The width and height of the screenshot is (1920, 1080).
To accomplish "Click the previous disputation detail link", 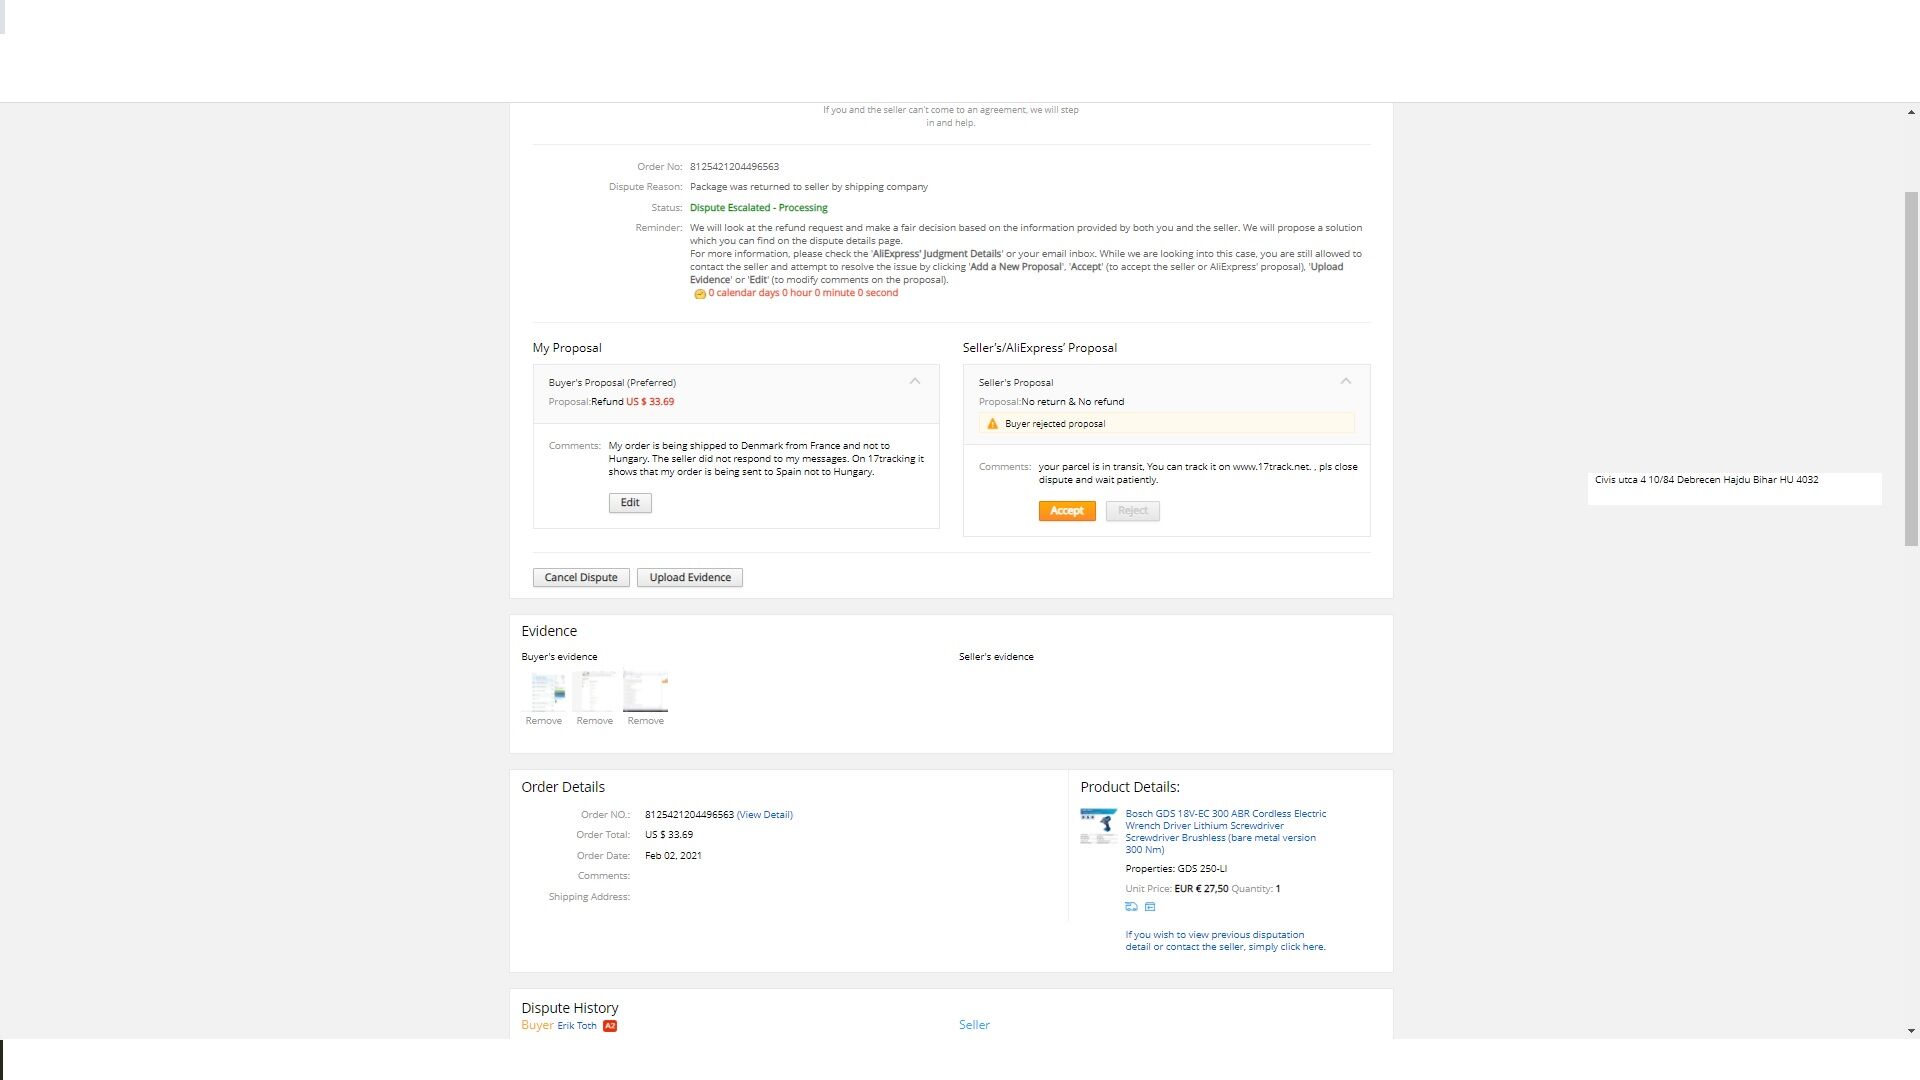I will [1225, 941].
